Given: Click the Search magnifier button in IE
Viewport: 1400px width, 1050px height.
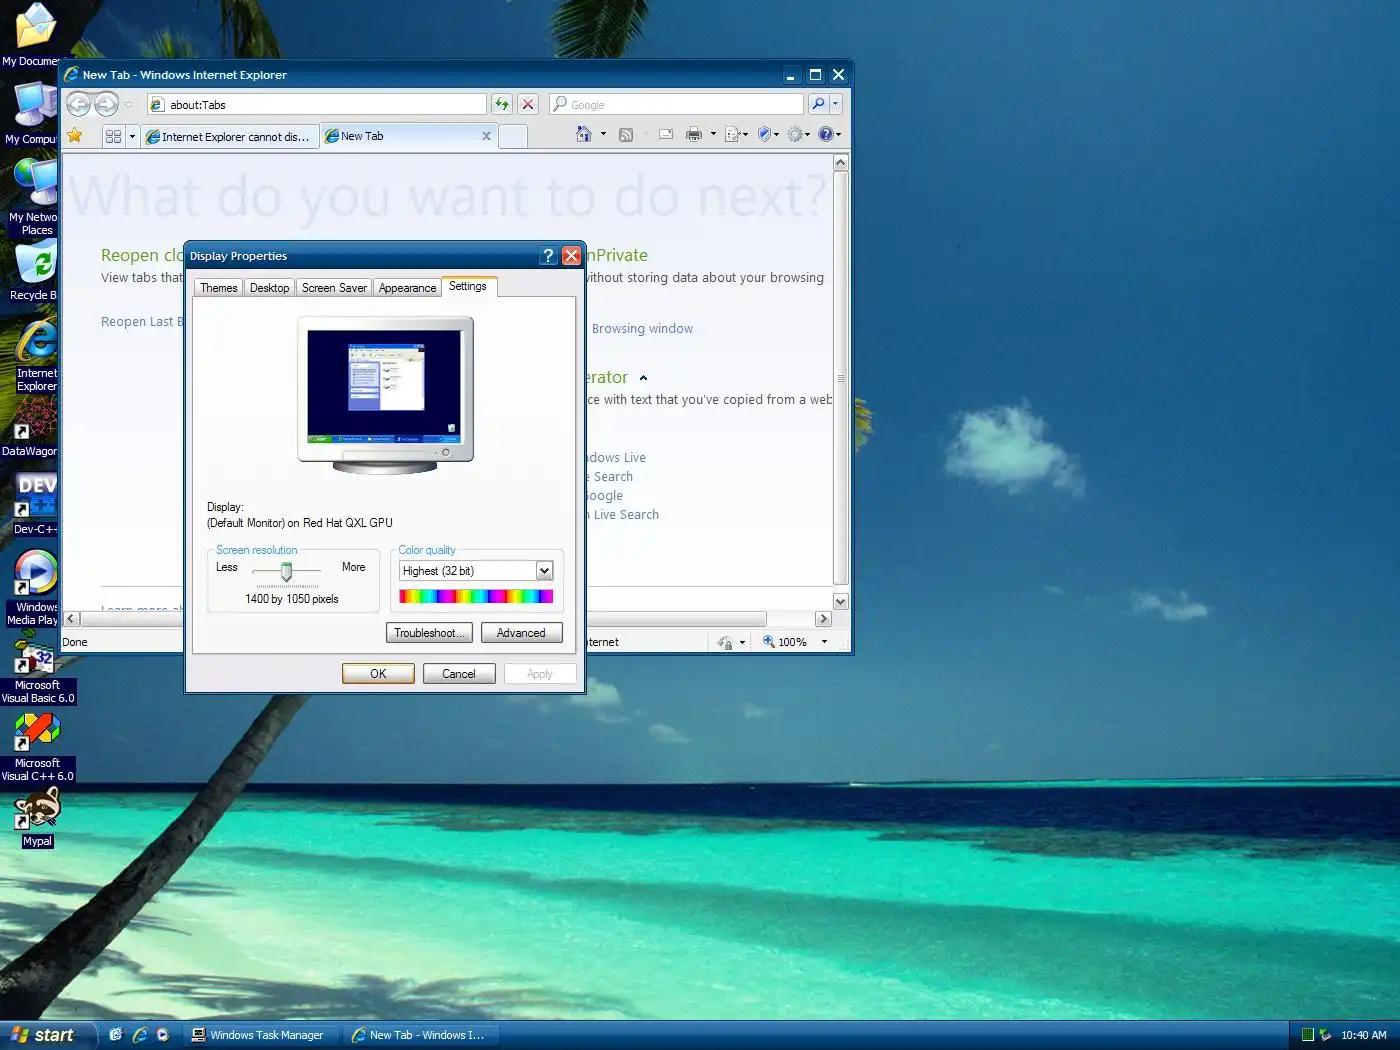Looking at the screenshot, I should [818, 104].
